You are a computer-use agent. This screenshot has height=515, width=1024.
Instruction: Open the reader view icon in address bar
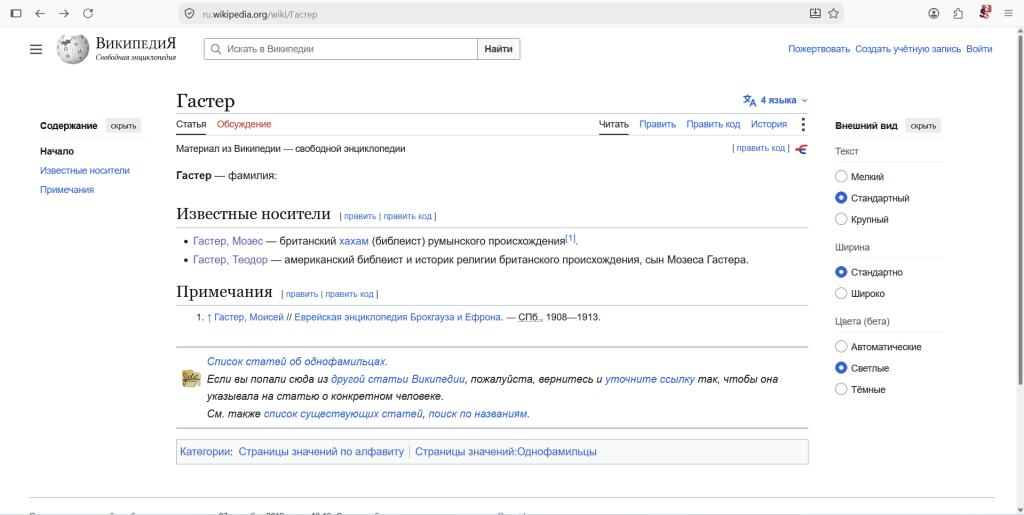pyautogui.click(x=815, y=13)
